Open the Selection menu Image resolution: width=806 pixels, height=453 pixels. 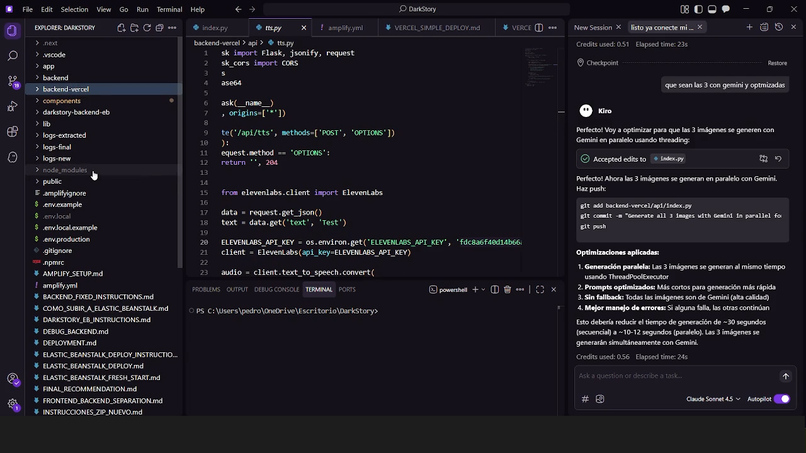click(x=74, y=9)
